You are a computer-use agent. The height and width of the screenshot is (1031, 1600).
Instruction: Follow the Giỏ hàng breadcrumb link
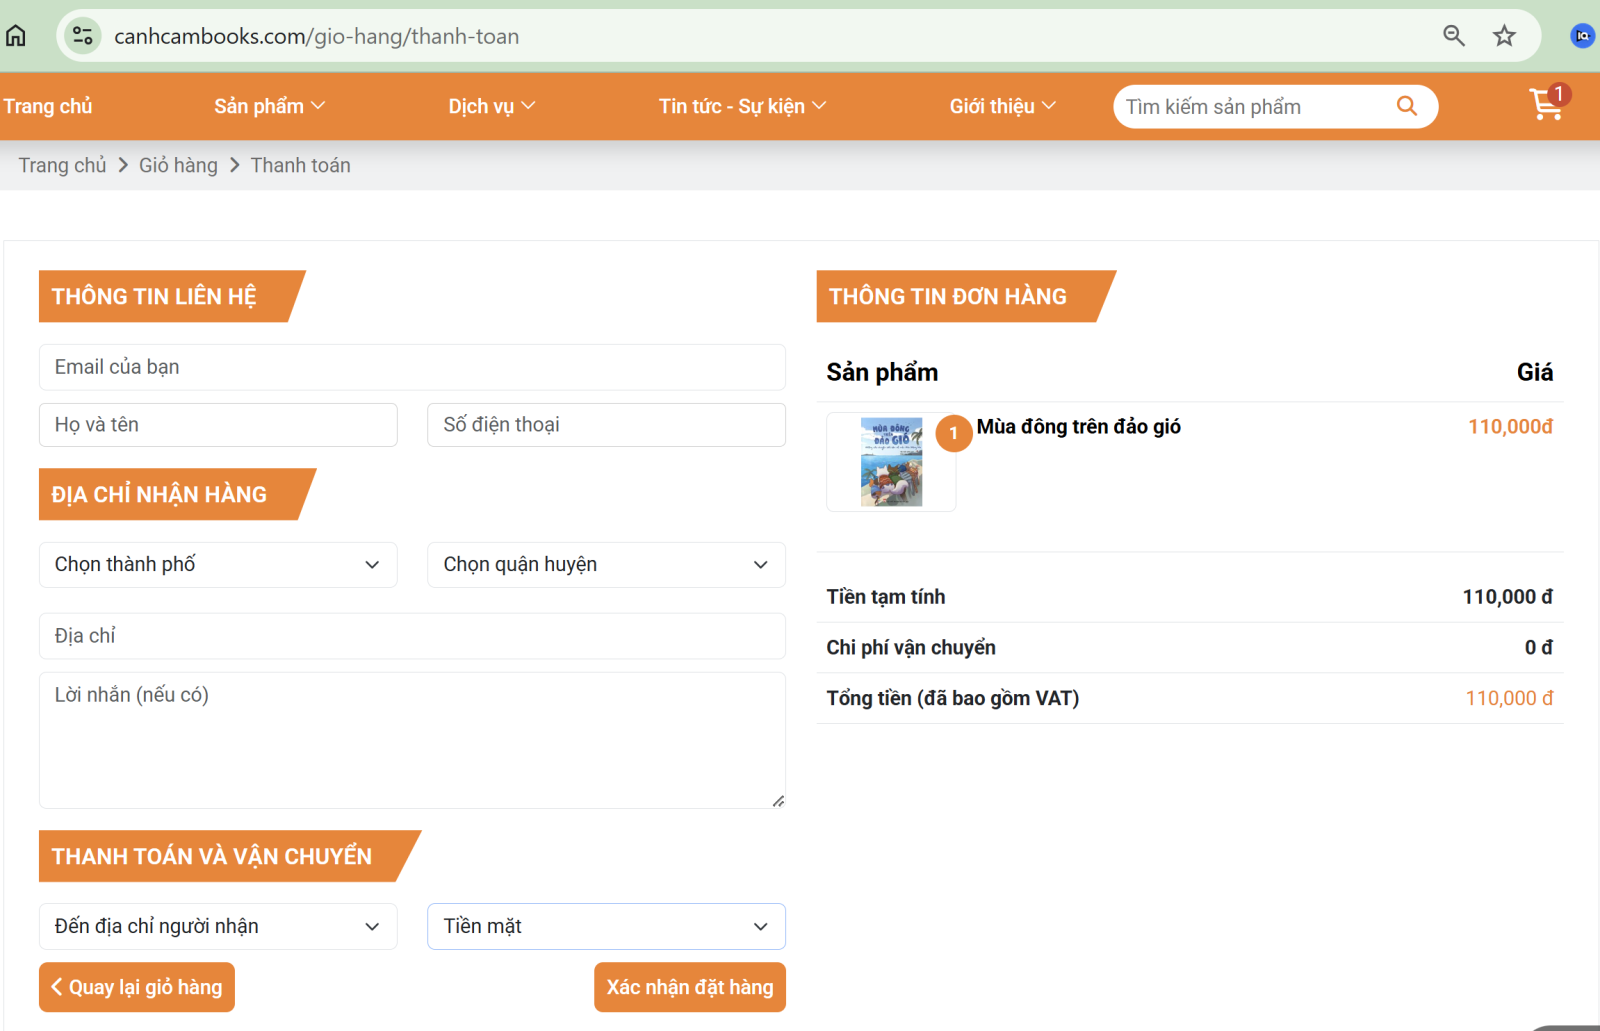pos(178,166)
